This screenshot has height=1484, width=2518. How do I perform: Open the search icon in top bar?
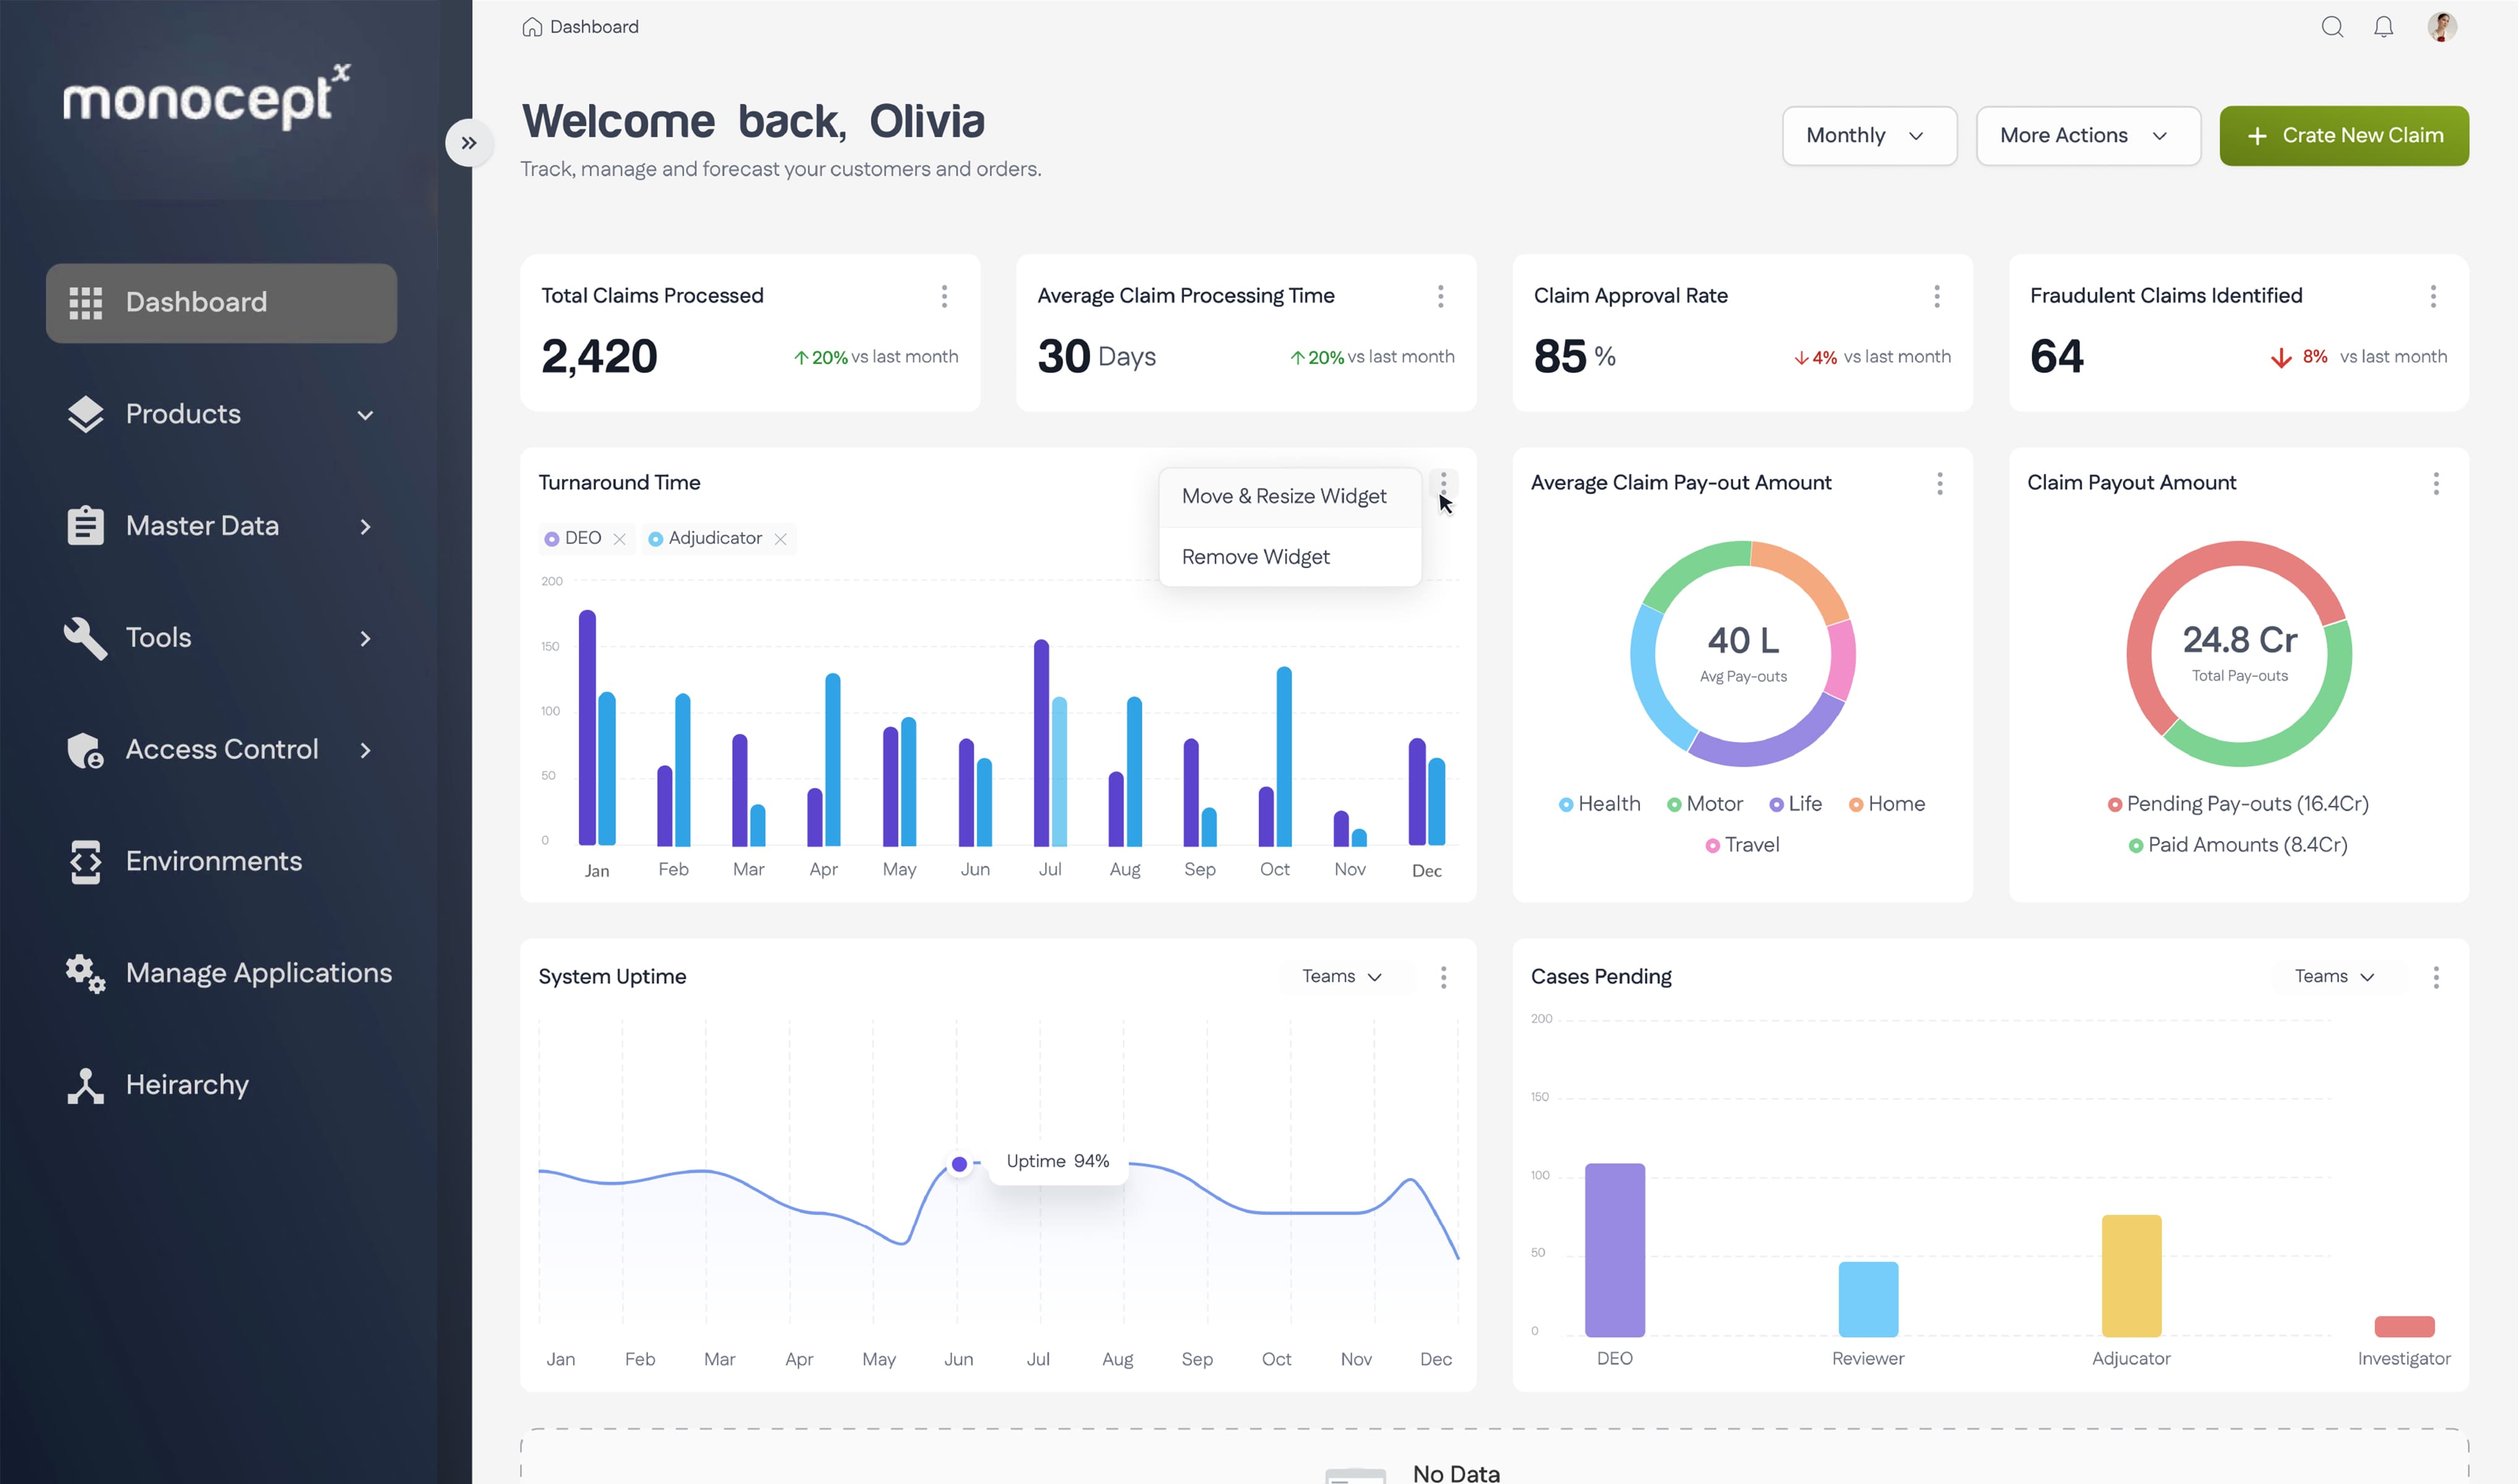2332,27
